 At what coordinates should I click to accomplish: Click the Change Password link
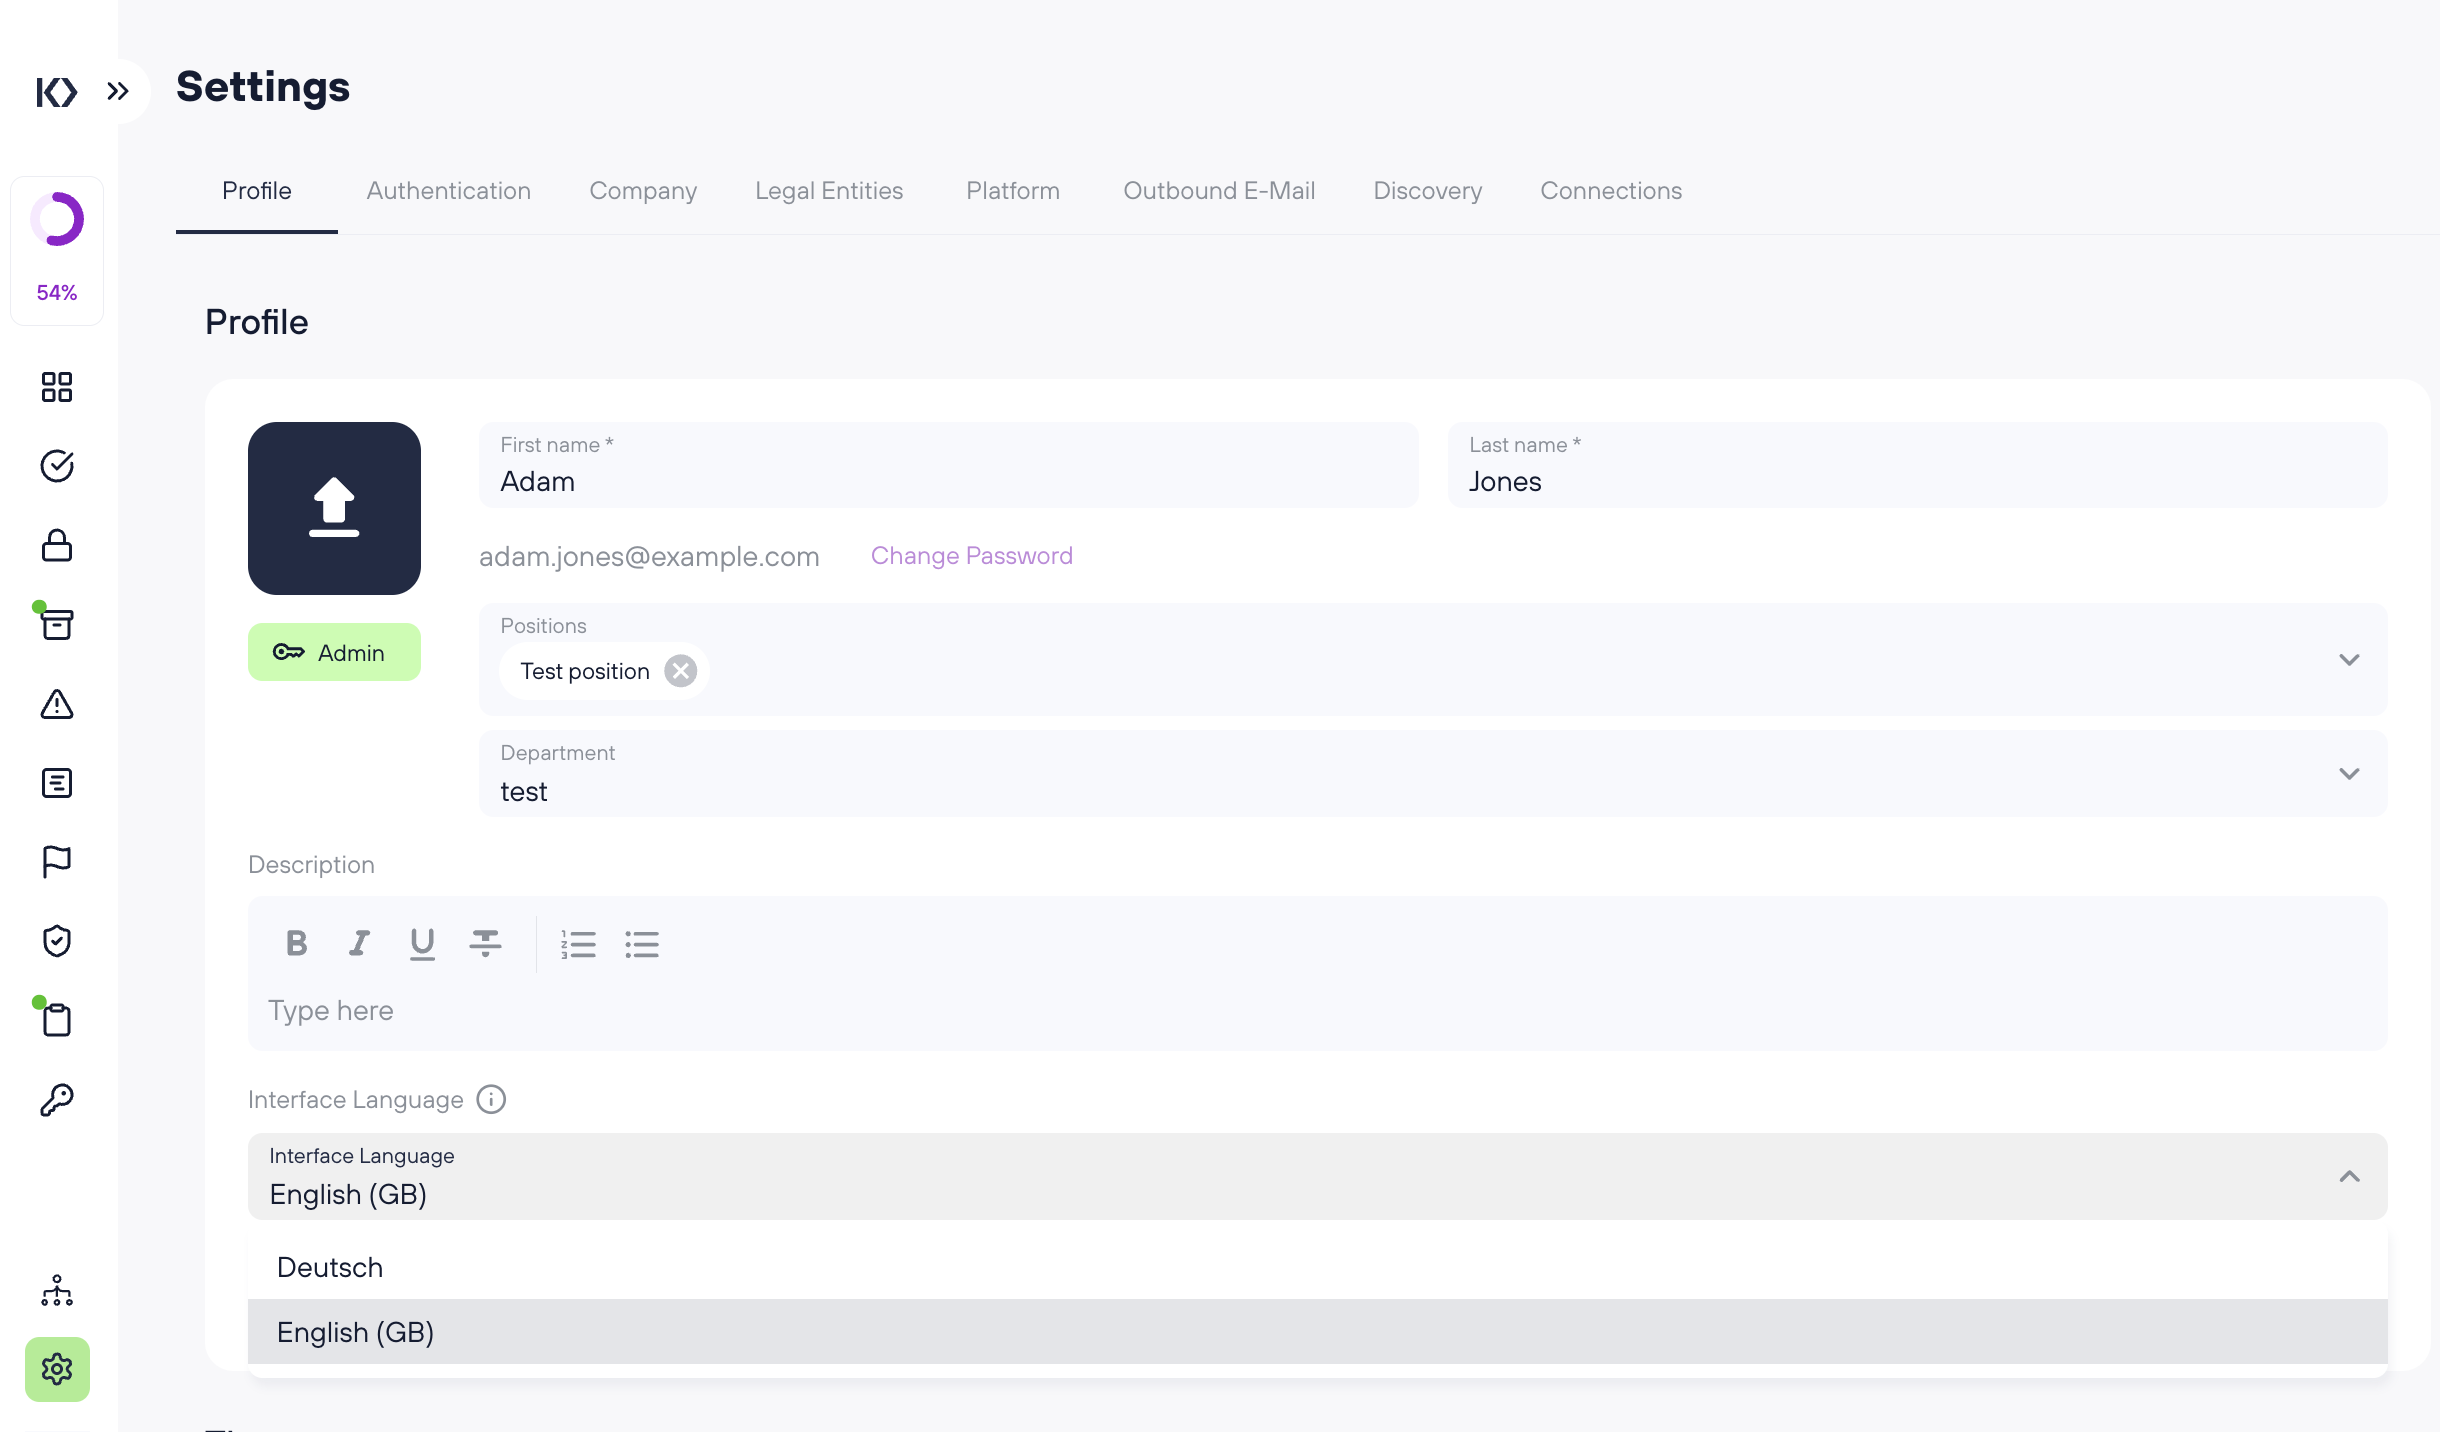pyautogui.click(x=971, y=556)
